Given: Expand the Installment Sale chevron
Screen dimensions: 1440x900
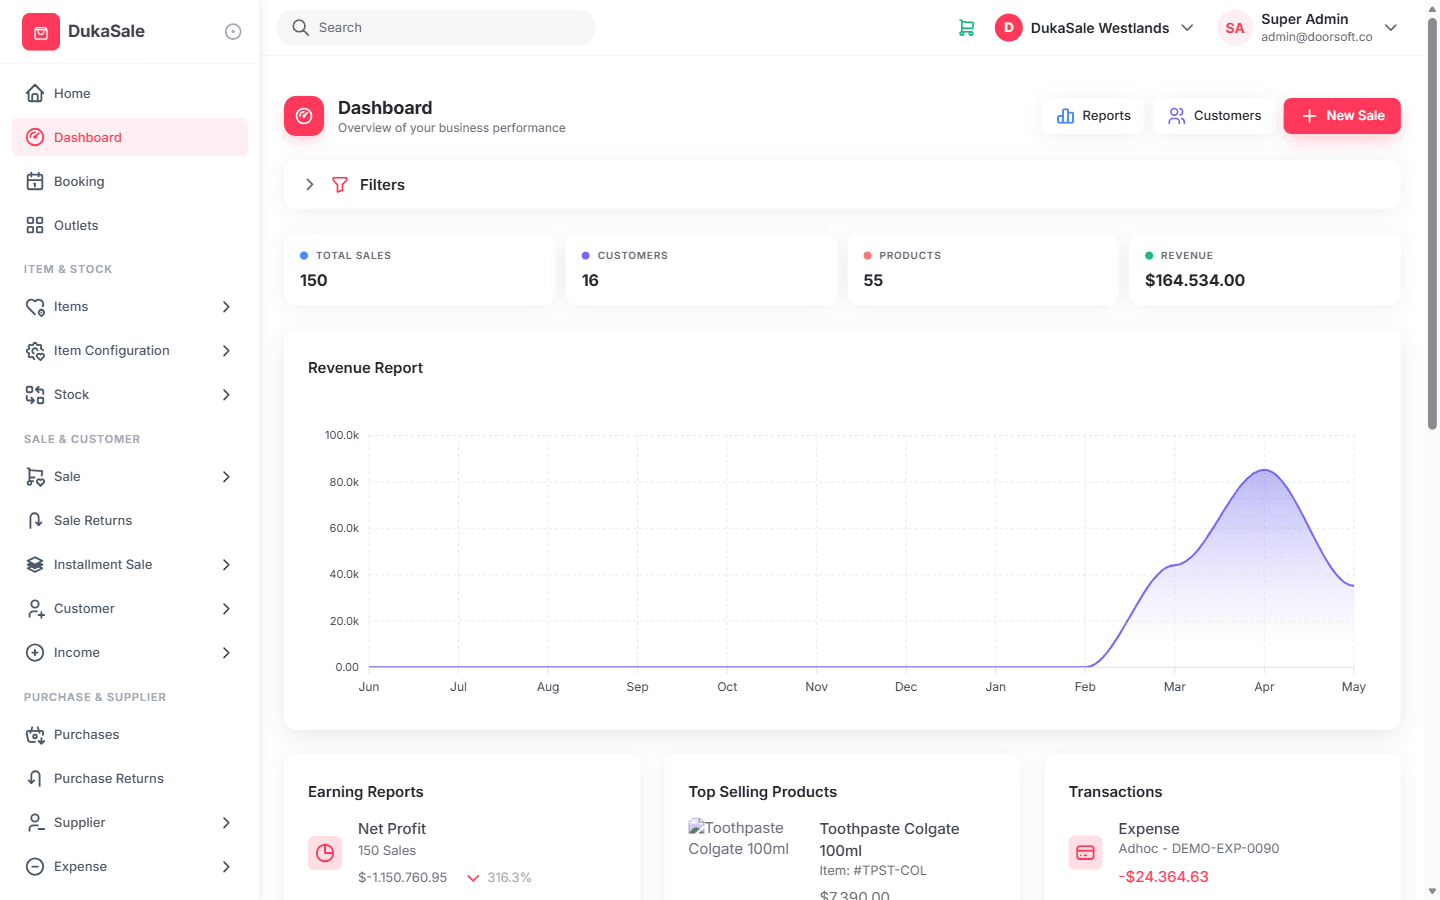Looking at the screenshot, I should [x=226, y=565].
